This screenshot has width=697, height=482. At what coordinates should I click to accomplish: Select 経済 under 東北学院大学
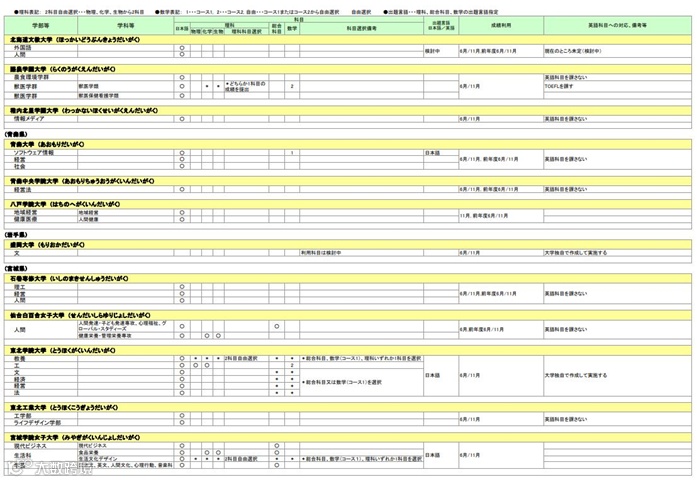click(x=41, y=379)
